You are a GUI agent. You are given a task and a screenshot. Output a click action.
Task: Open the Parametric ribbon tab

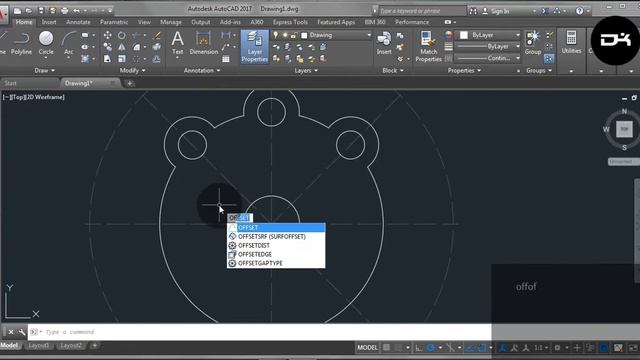pyautogui.click(x=114, y=22)
